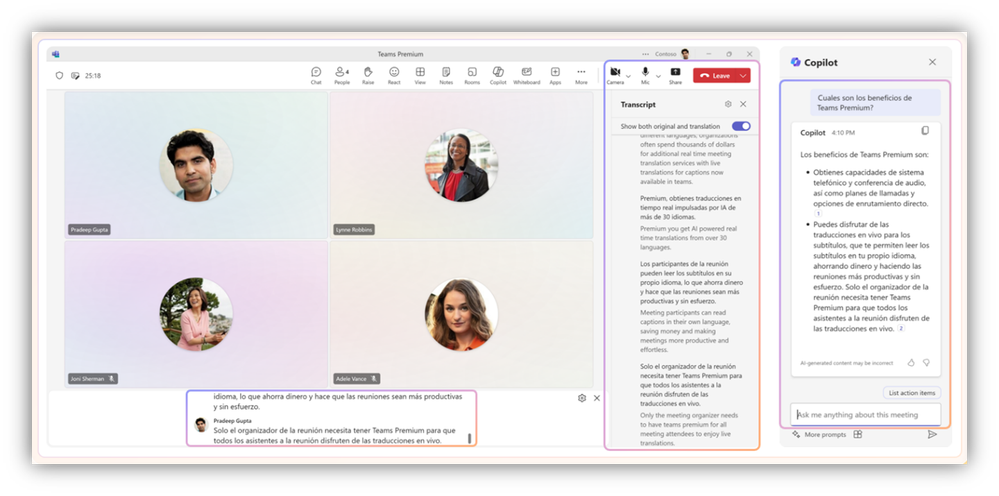Viewport: 999px width, 496px height.
Task: Click the Joni Sherman name label
Action: click(93, 379)
